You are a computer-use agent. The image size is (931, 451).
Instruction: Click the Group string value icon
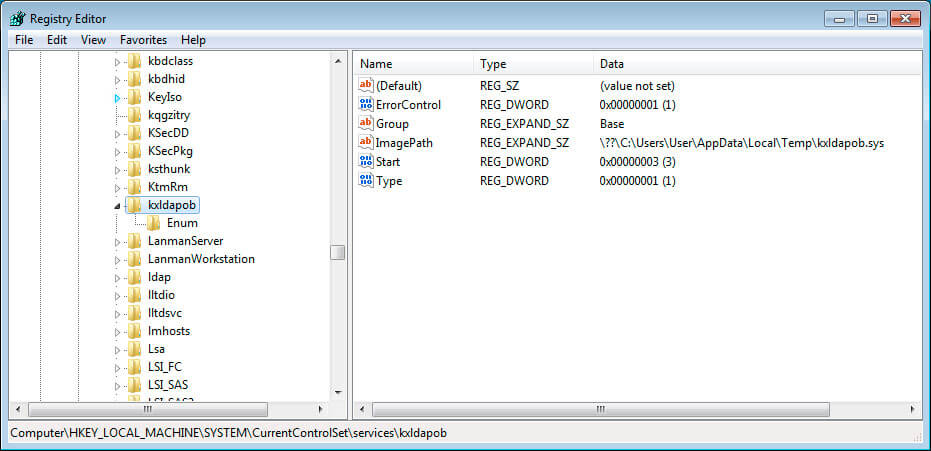pyautogui.click(x=366, y=123)
